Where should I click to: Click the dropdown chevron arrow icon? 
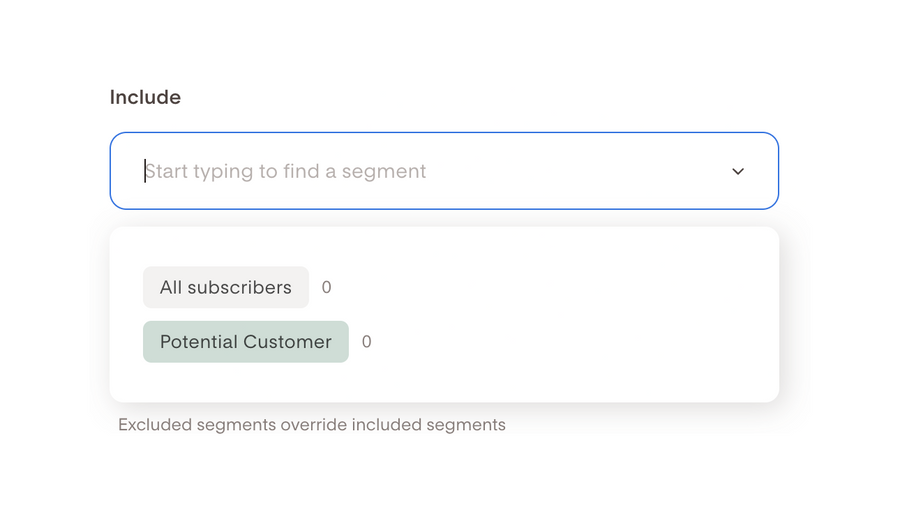click(738, 171)
